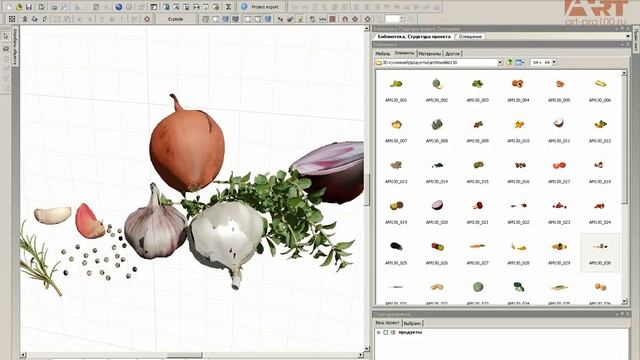Expand the продукты tree node

point(379,333)
